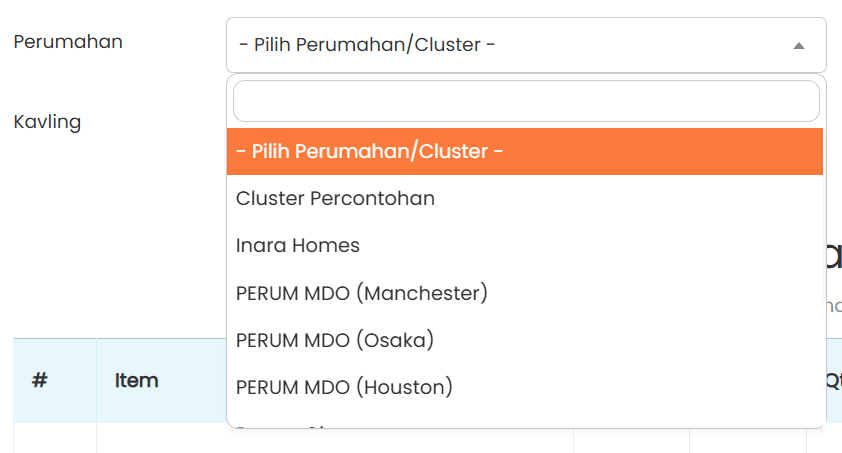Image resolution: width=842 pixels, height=453 pixels.
Task: Click the 'Kavling' field label
Action: (x=47, y=122)
